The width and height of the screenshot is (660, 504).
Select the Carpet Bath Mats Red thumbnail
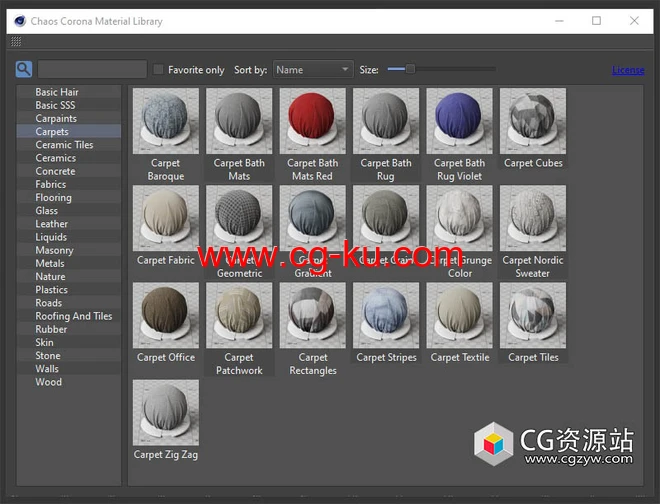(x=313, y=121)
